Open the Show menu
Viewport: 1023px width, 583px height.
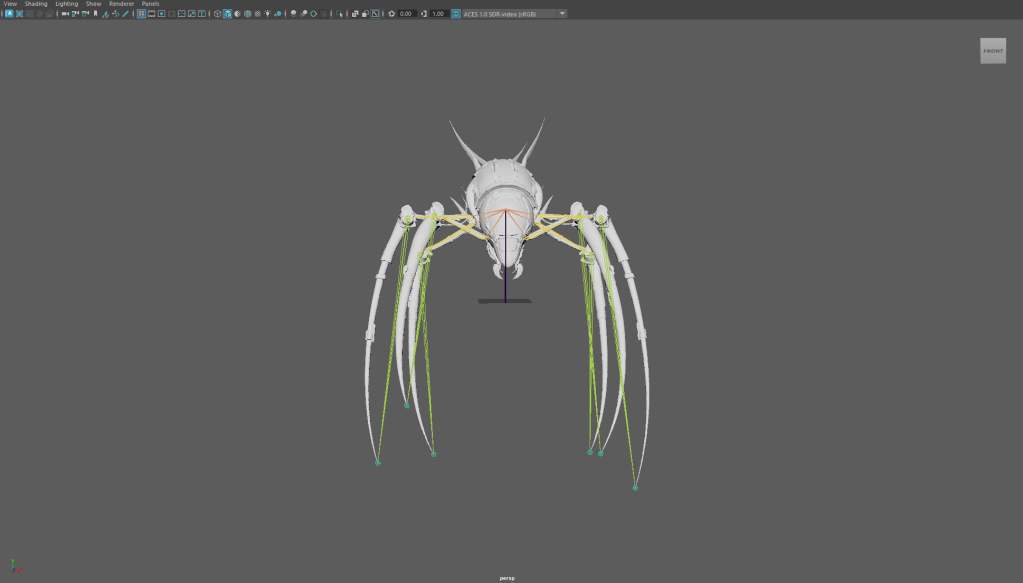coord(93,4)
